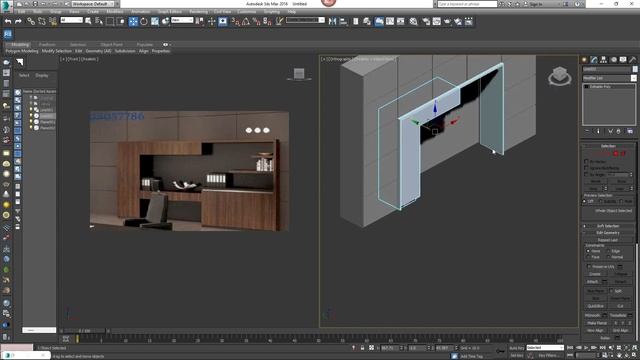Open the selection filter dropdown in toolbar
The height and width of the screenshot is (360, 640).
click(71, 20)
